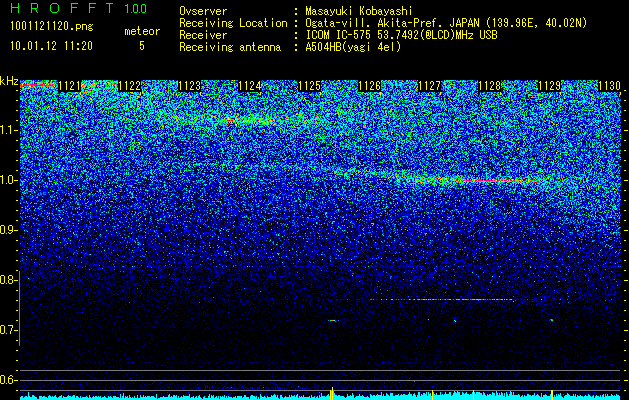The height and width of the screenshot is (400, 629).
Task: Click the 1128 time marker
Action: pyautogui.click(x=489, y=86)
